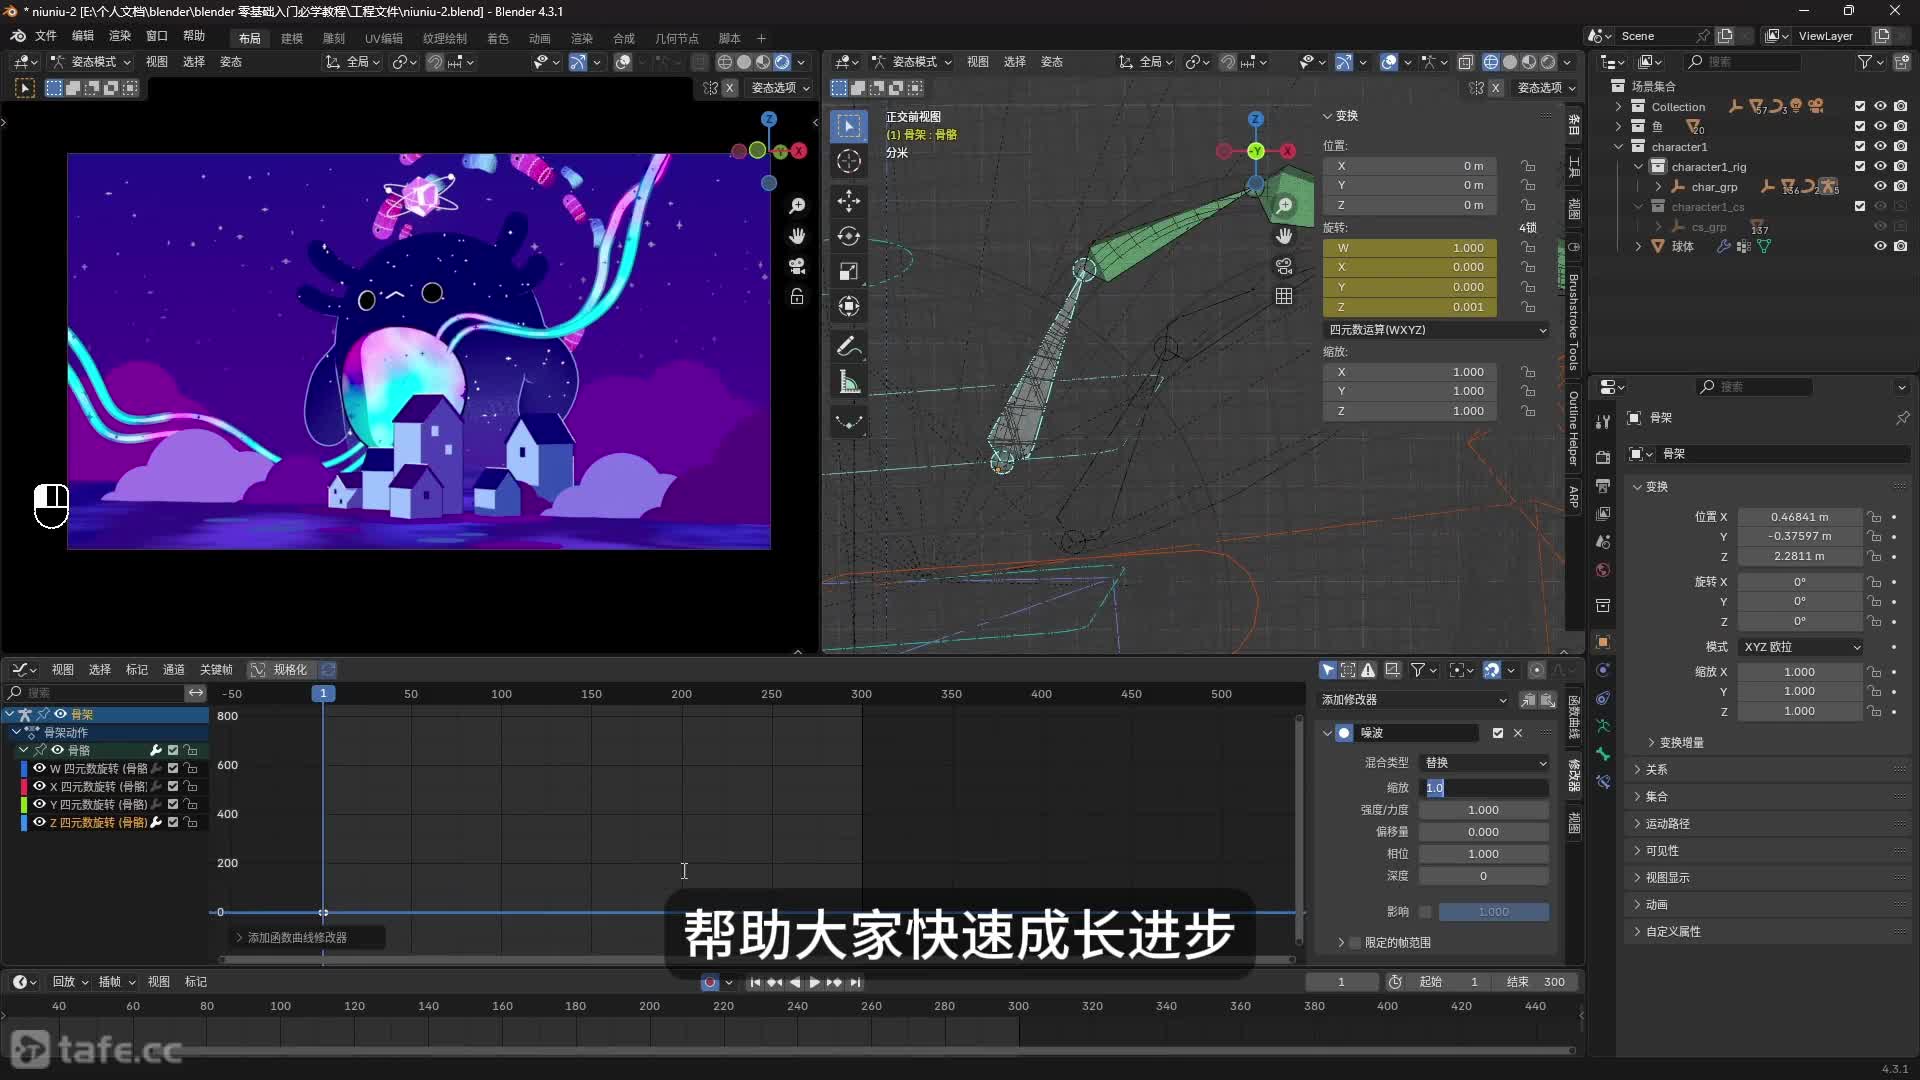Screen dimensions: 1920x1080
Task: Open the Tool properties tab icon
Action: tap(1603, 421)
